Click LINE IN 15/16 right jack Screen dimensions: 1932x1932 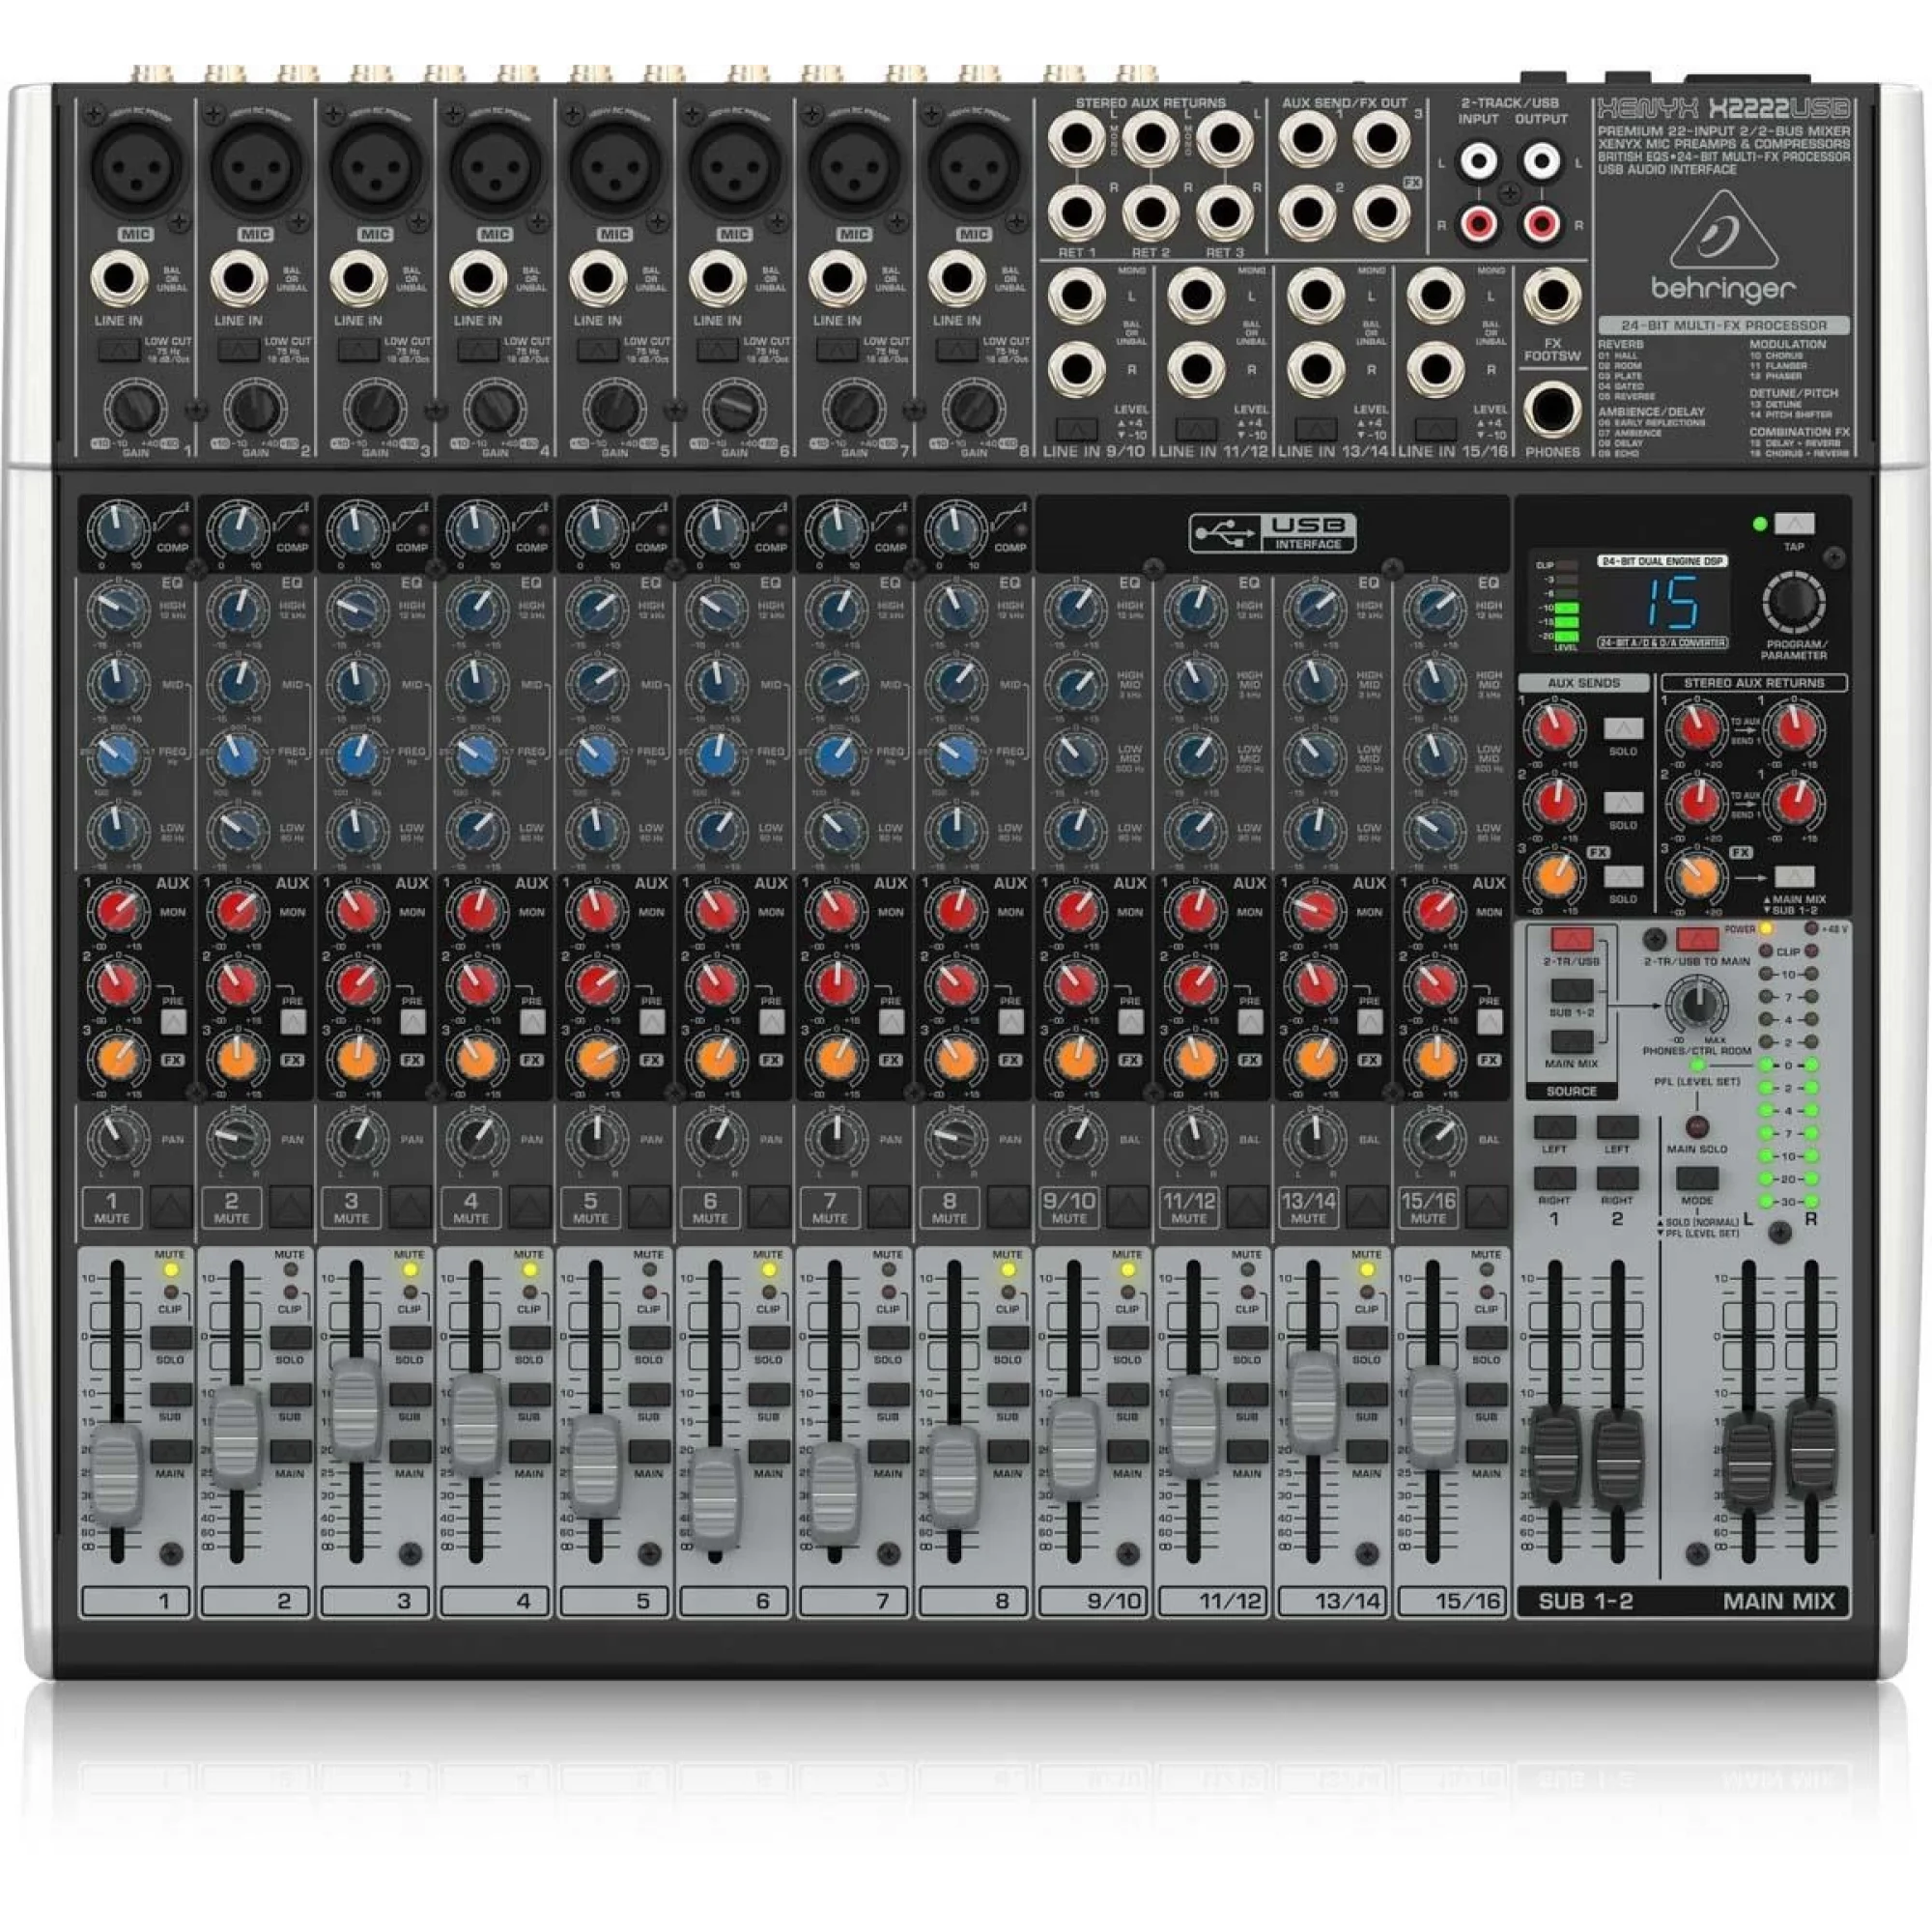(1435, 369)
